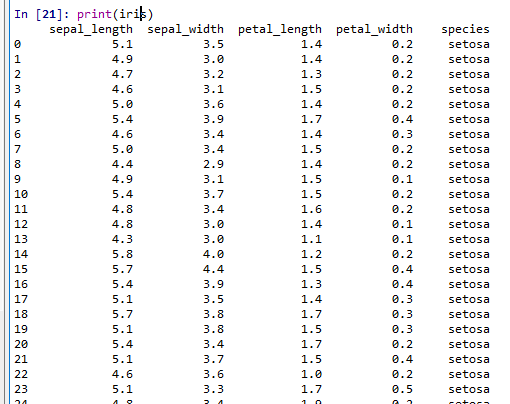This screenshot has height=404, width=510.
Task: Click petal_length value 1.6 in row 11
Action: pos(311,209)
